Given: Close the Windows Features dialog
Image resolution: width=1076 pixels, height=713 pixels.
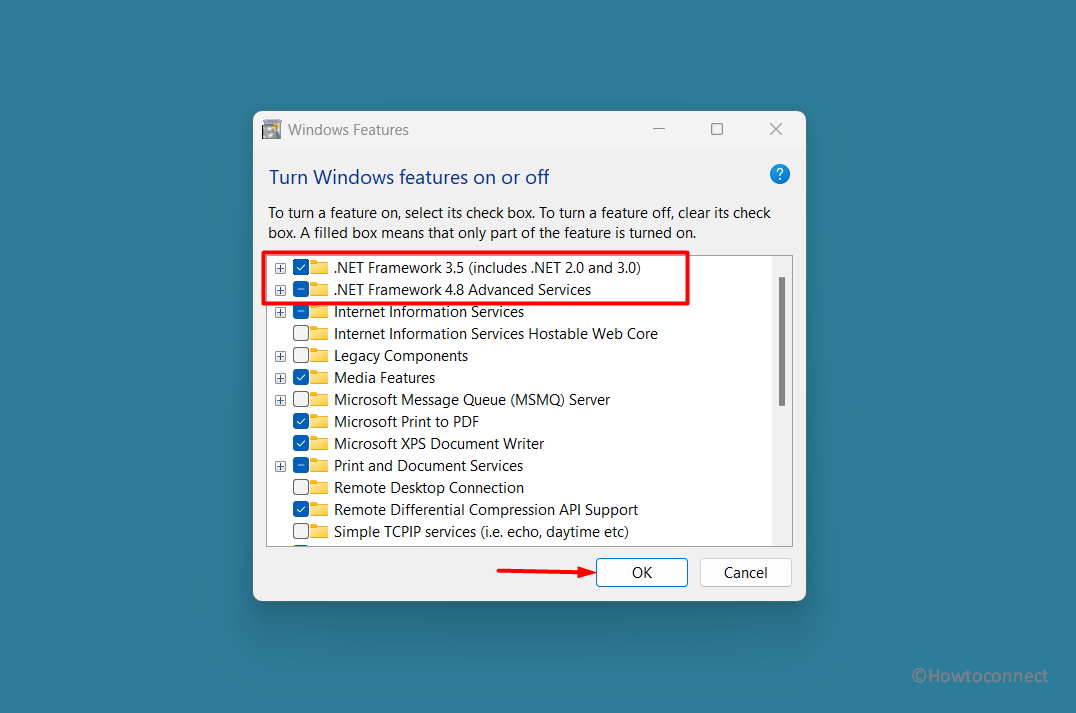Looking at the screenshot, I should tap(776, 129).
